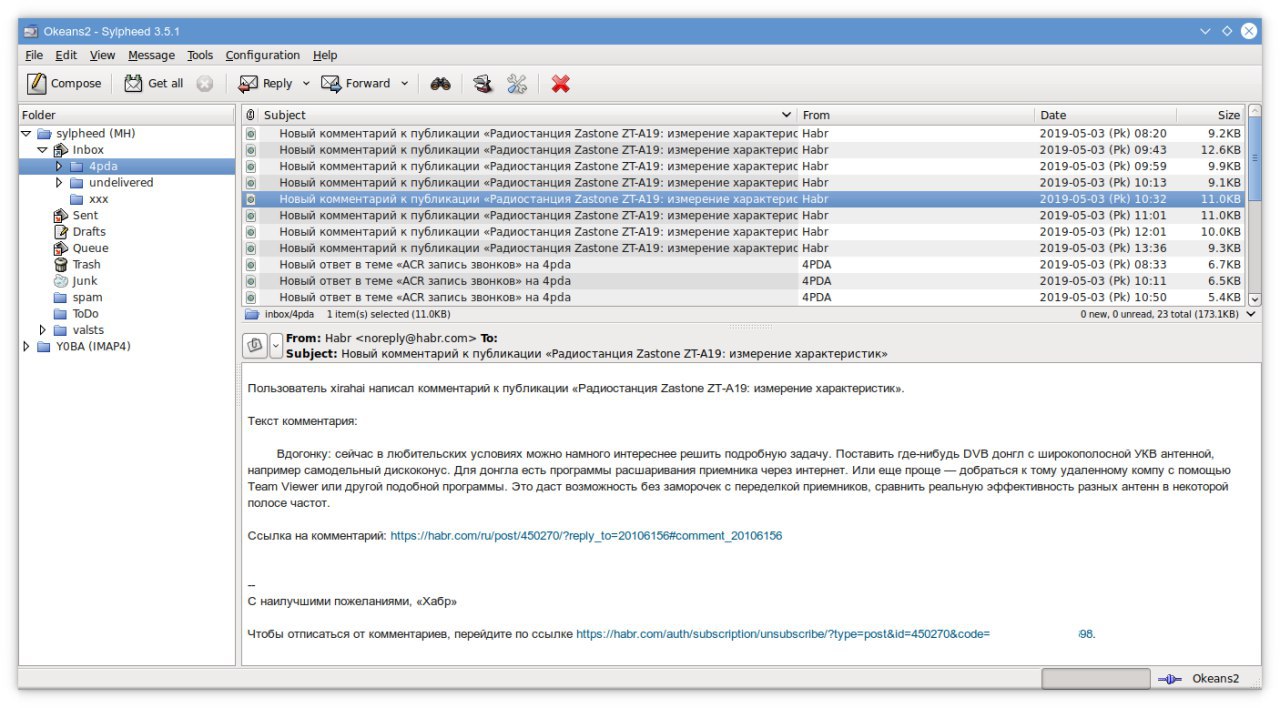Image resolution: width=1280 pixels, height=708 pixels.
Task: Compose a new message
Action: pos(64,84)
